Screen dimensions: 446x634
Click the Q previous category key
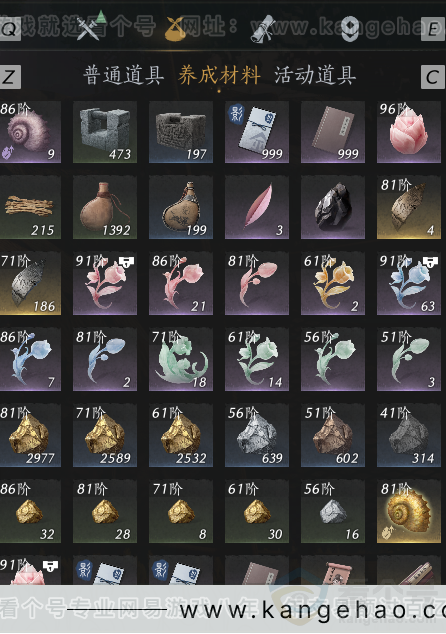(x=10, y=29)
